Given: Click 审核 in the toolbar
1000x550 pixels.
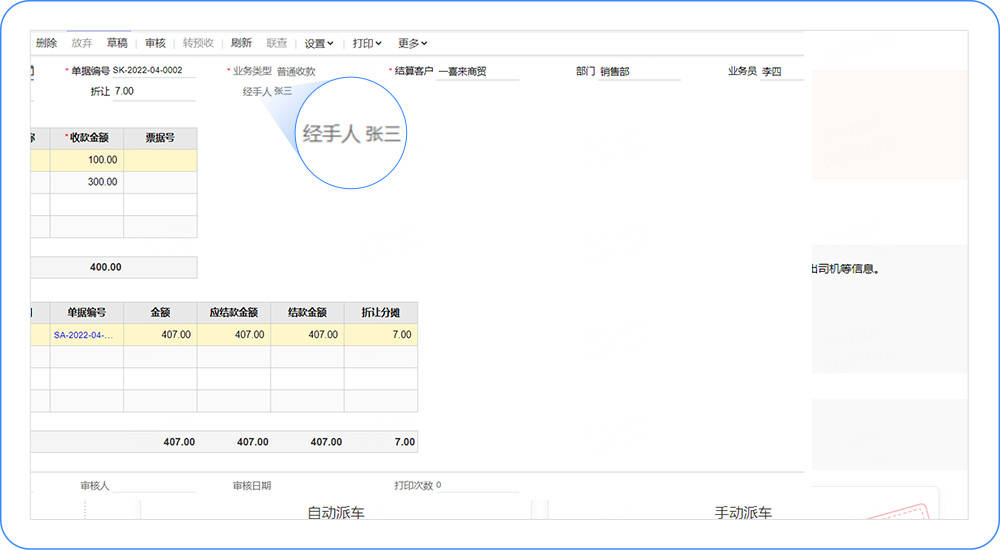Looking at the screenshot, I should click(155, 43).
